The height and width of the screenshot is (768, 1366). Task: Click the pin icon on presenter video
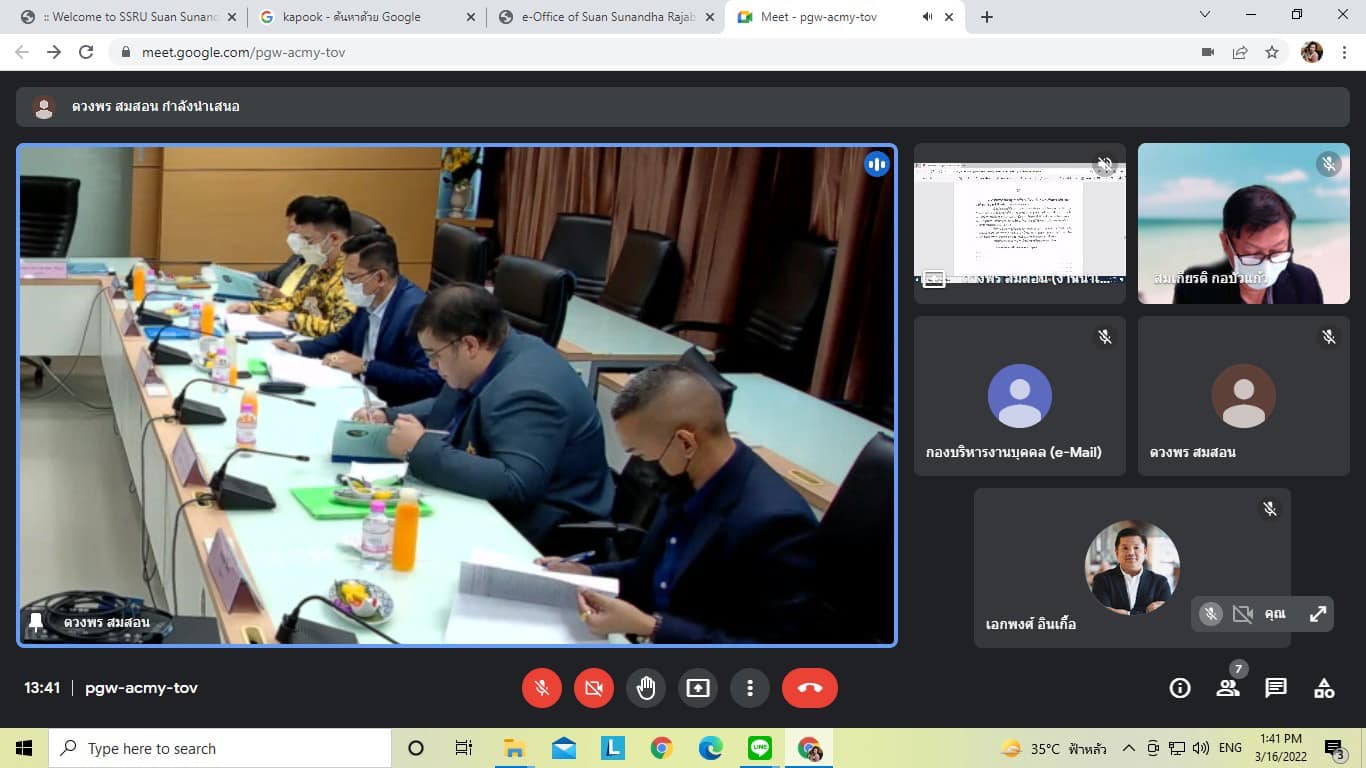pyautogui.click(x=36, y=622)
